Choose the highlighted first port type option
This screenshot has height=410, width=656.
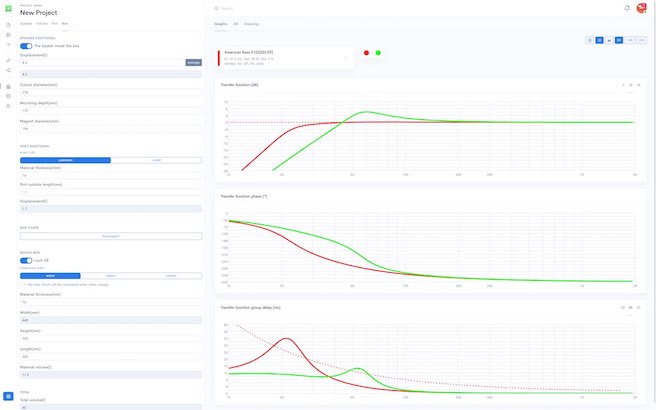coord(65,160)
